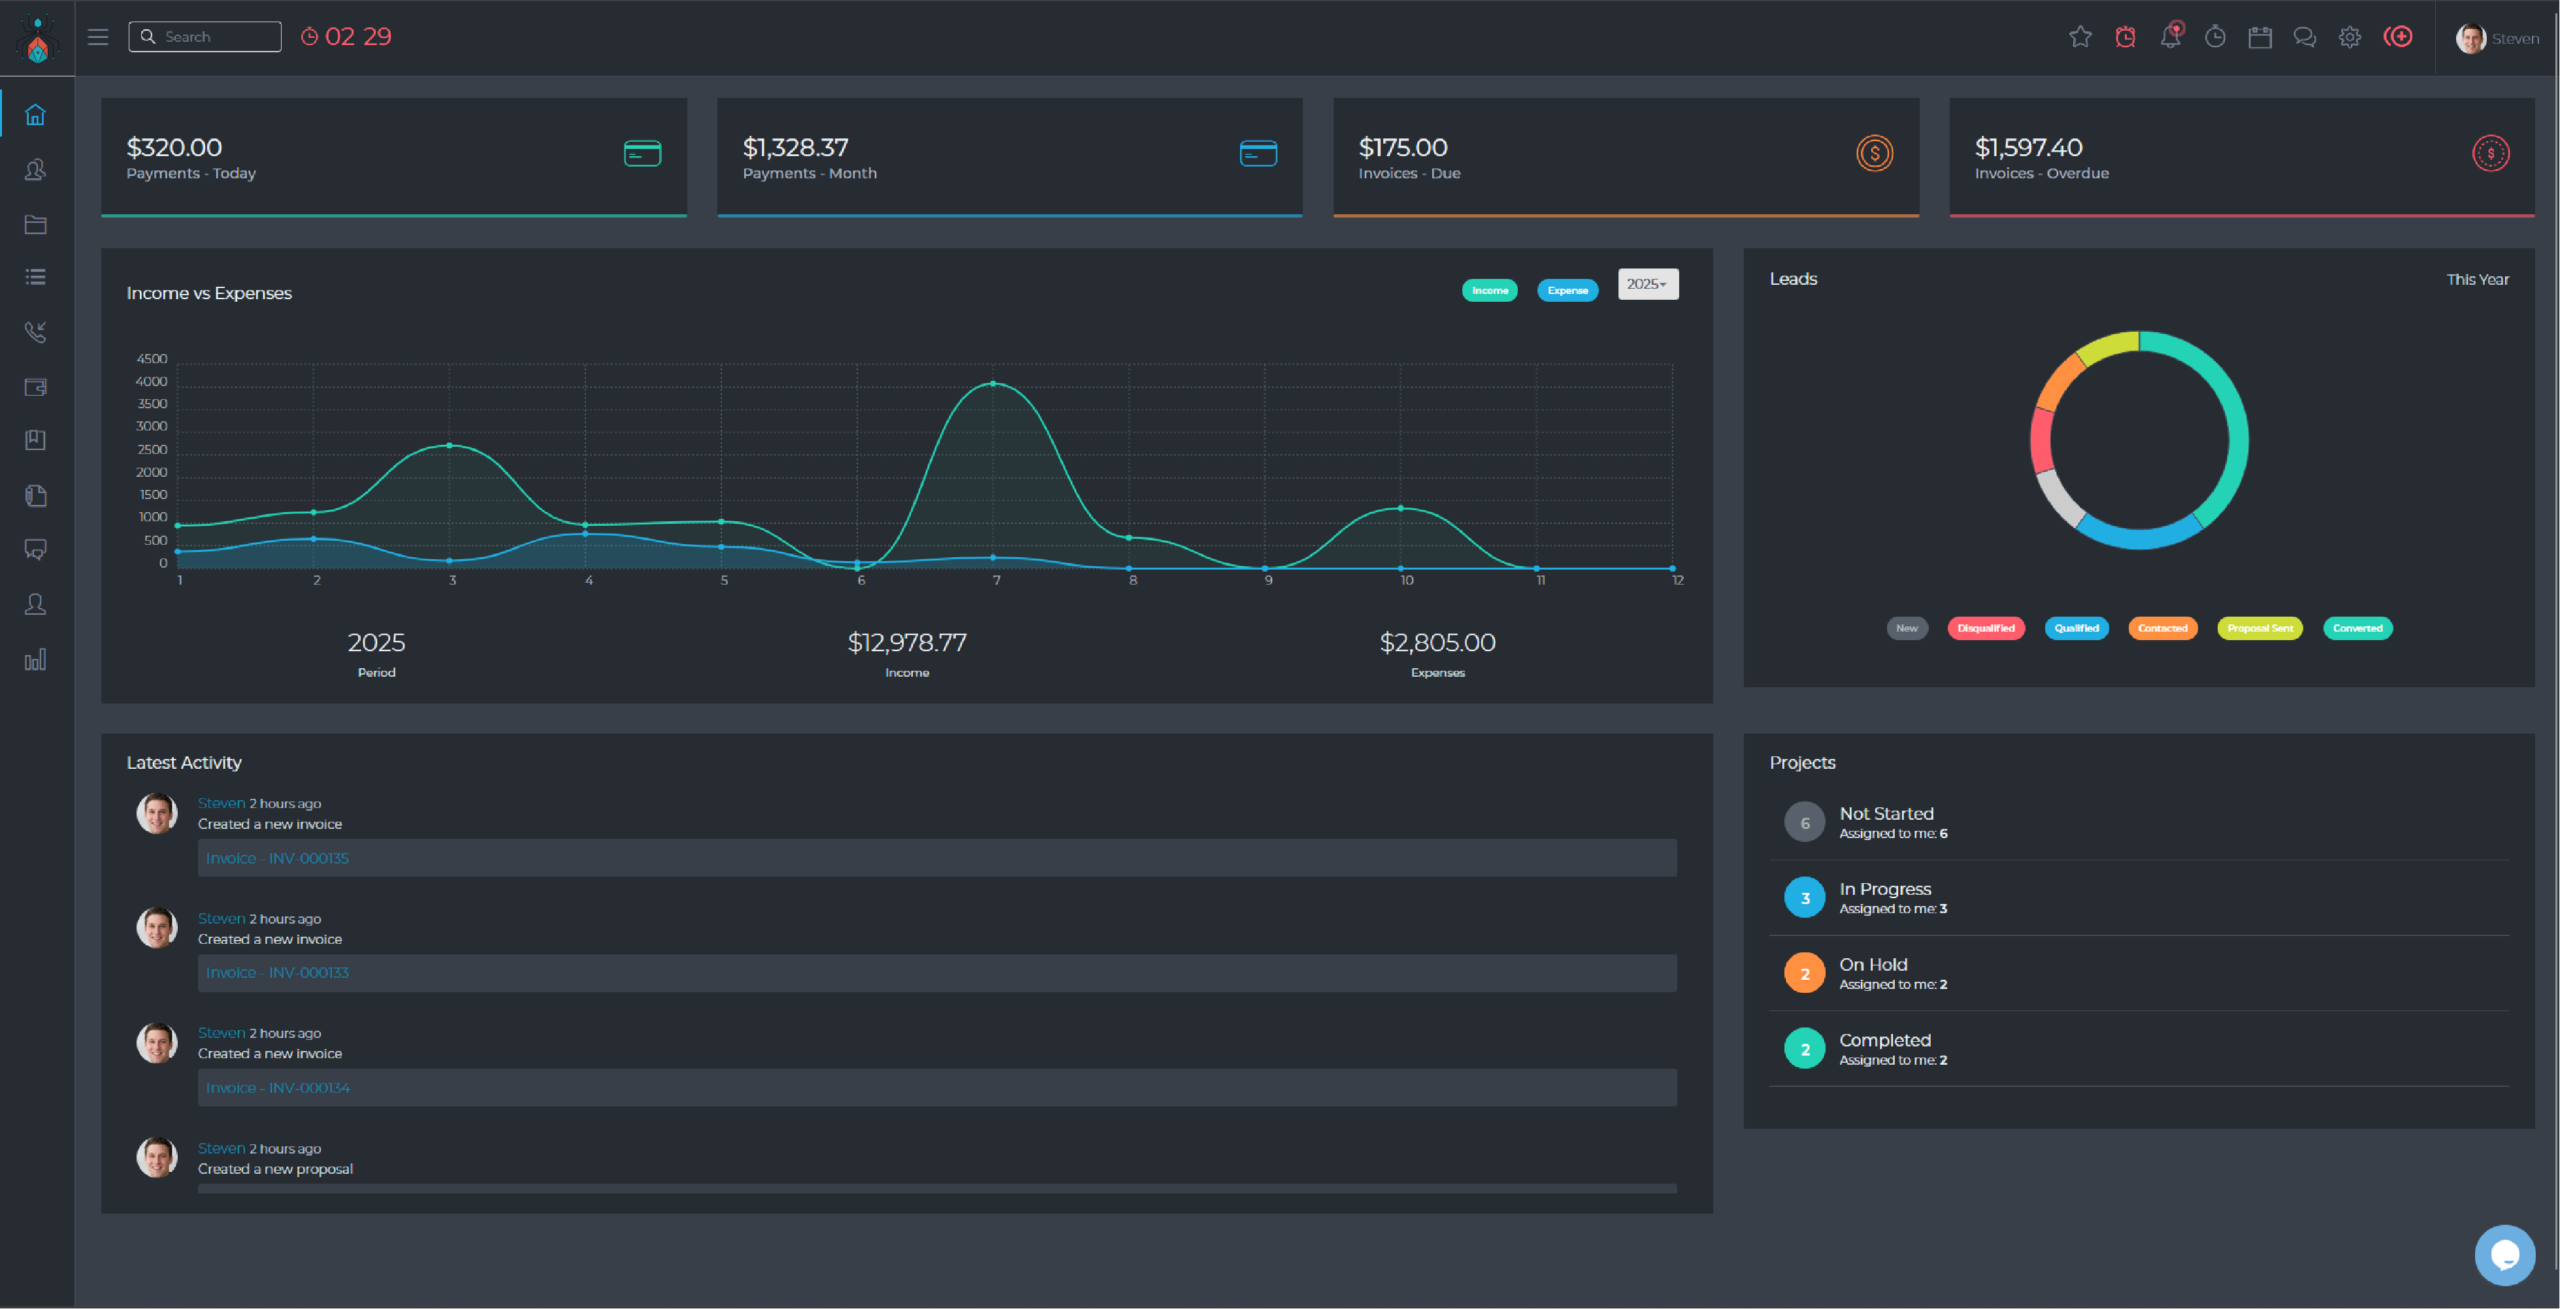
Task: Click the Search input field
Action: [x=205, y=37]
